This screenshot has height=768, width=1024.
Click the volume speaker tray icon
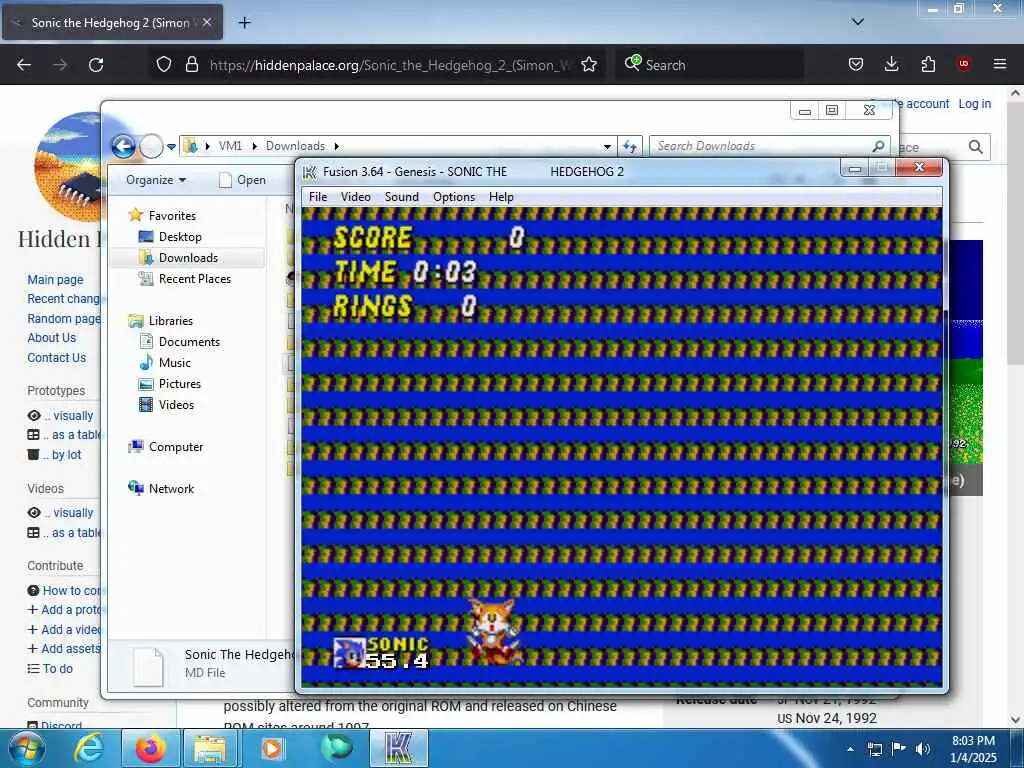(x=923, y=749)
